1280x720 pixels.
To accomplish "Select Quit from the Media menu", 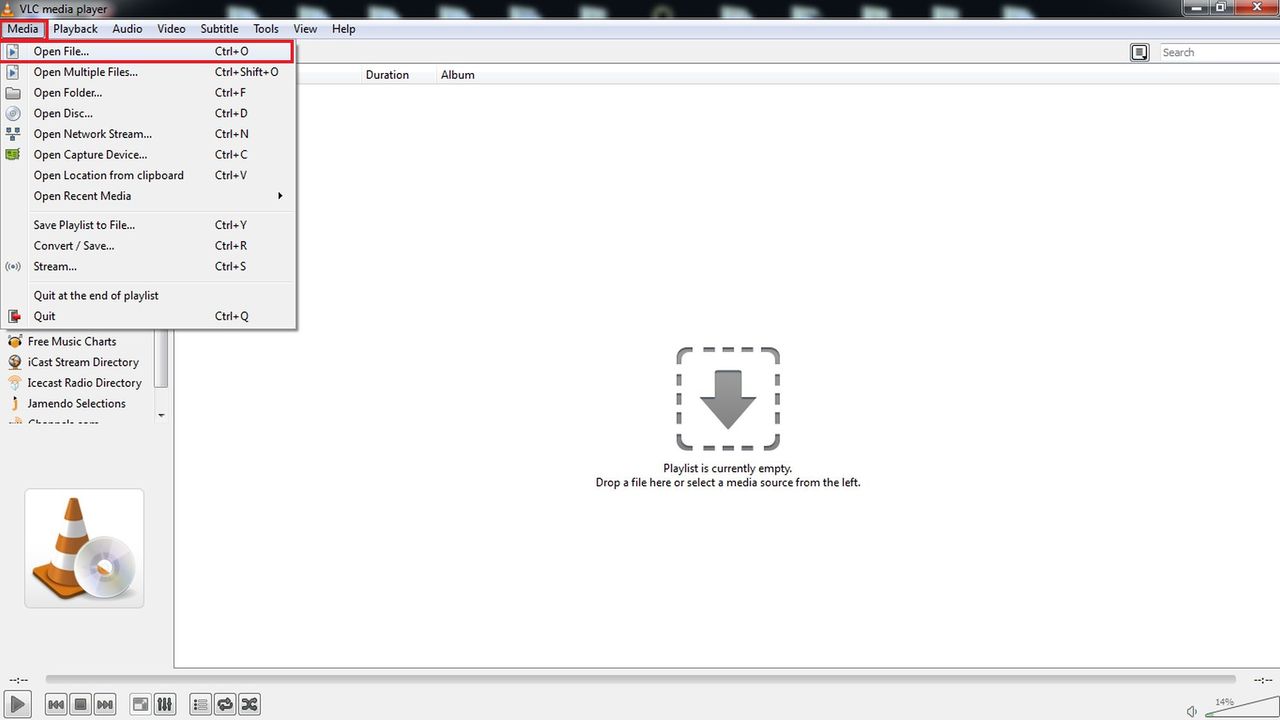I will pos(148,316).
